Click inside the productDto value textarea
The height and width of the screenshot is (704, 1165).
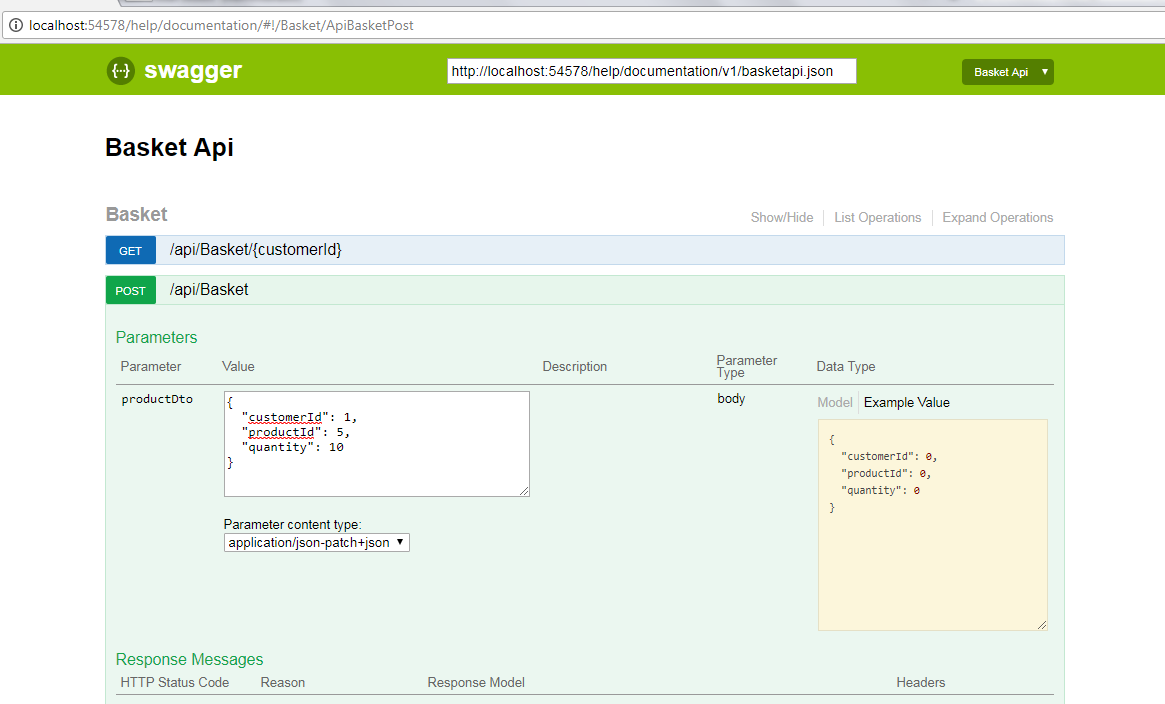pyautogui.click(x=377, y=444)
